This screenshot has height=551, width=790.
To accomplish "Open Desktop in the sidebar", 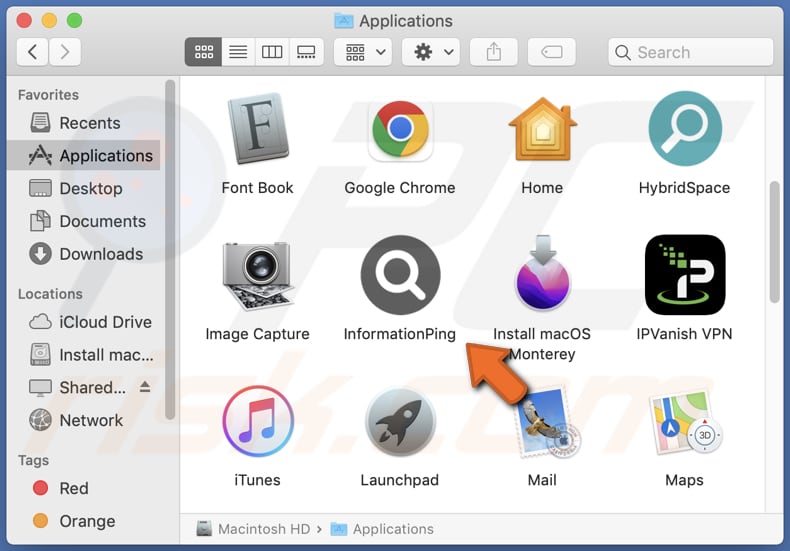I will click(83, 188).
